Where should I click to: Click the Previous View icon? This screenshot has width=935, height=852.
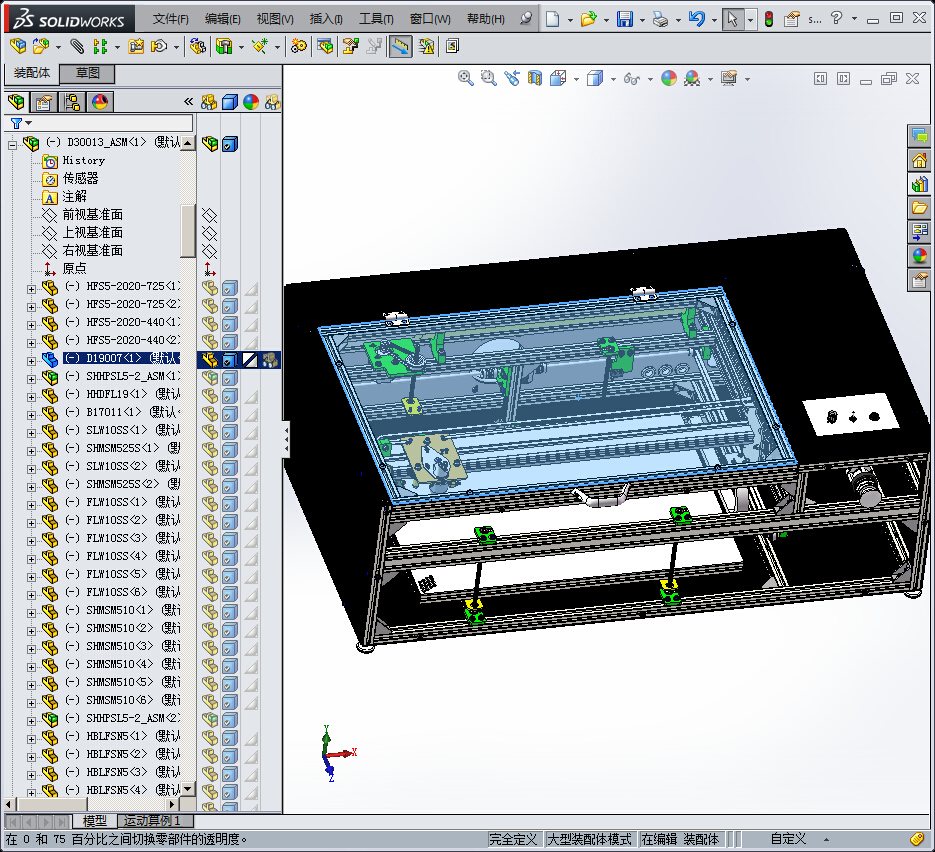pyautogui.click(x=512, y=78)
